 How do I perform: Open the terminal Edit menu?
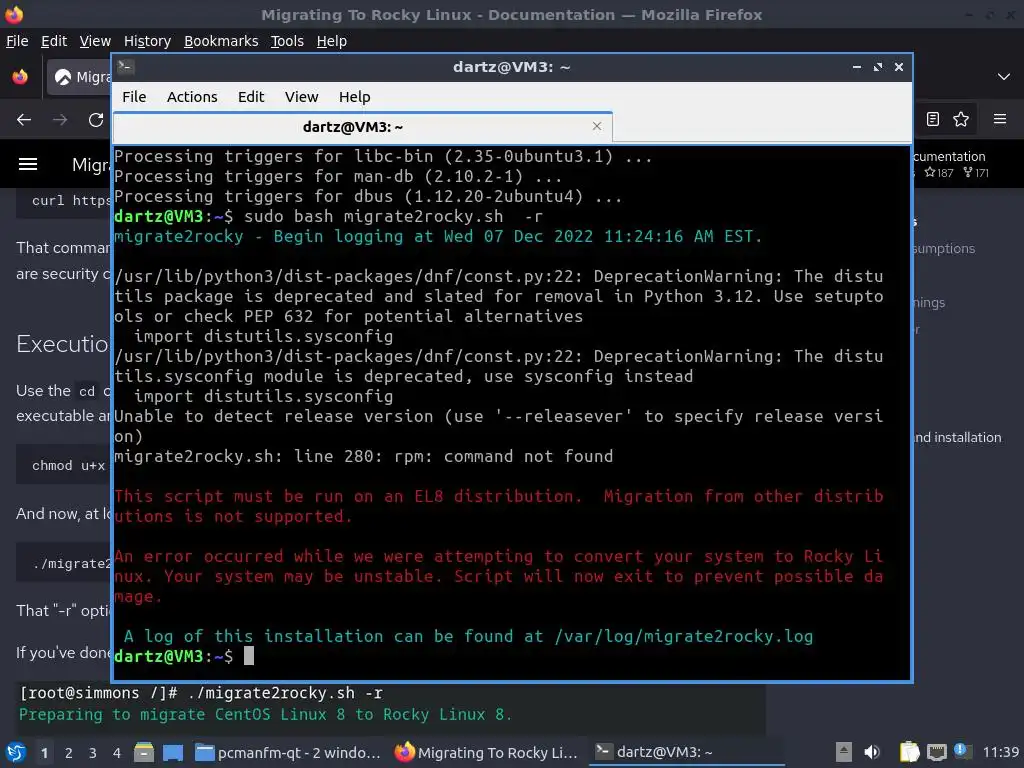point(251,97)
